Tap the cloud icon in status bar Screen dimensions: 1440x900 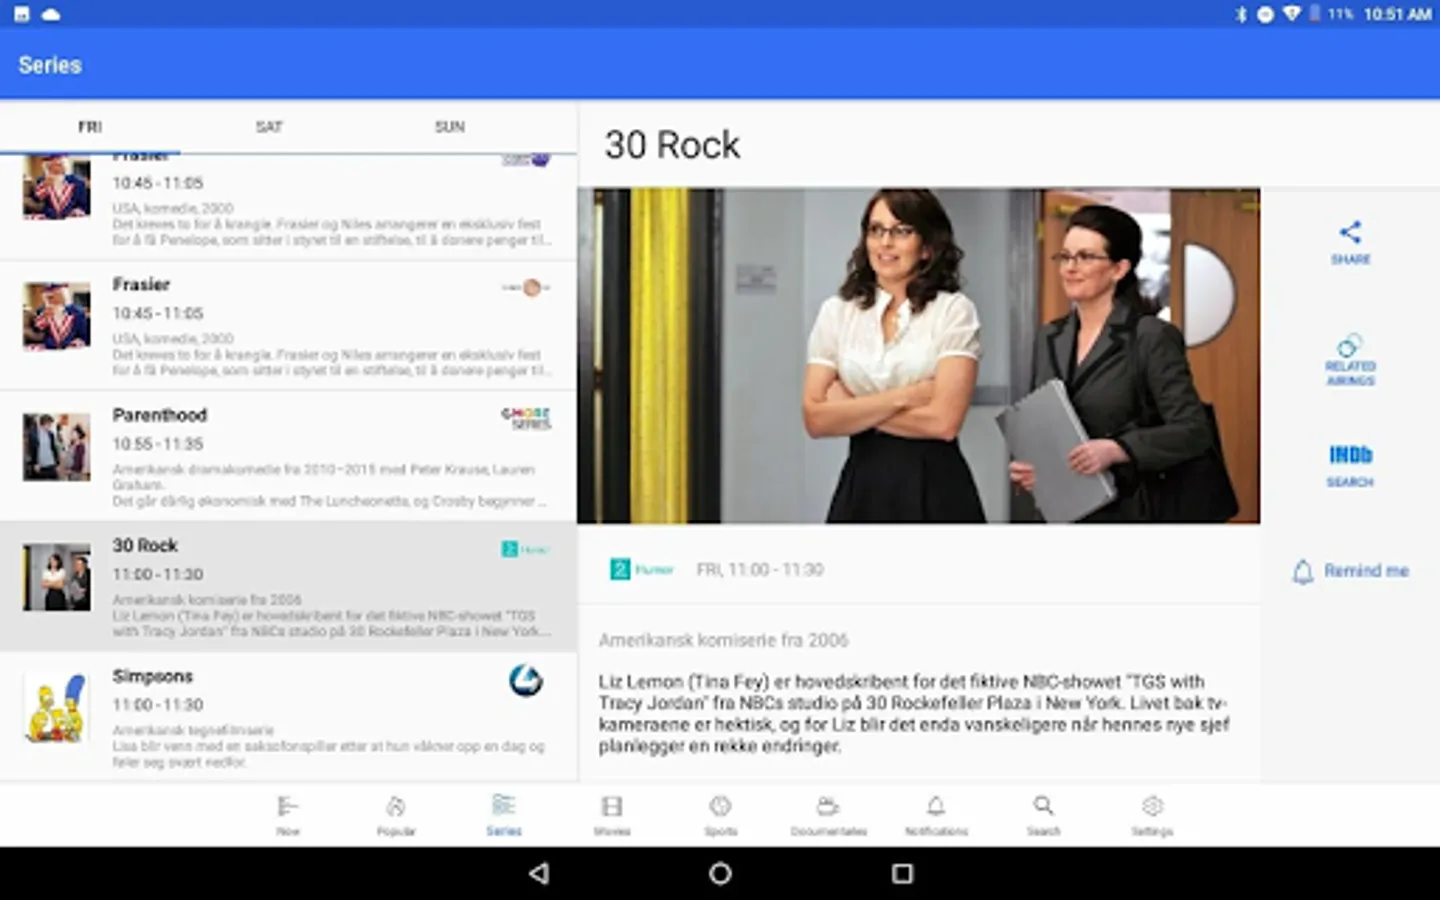pos(51,14)
